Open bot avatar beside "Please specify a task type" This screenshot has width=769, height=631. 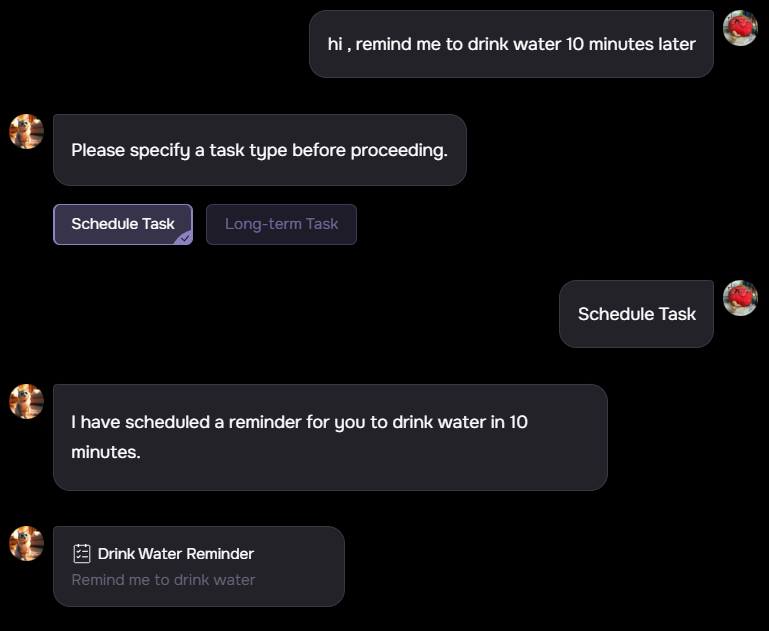click(x=26, y=131)
